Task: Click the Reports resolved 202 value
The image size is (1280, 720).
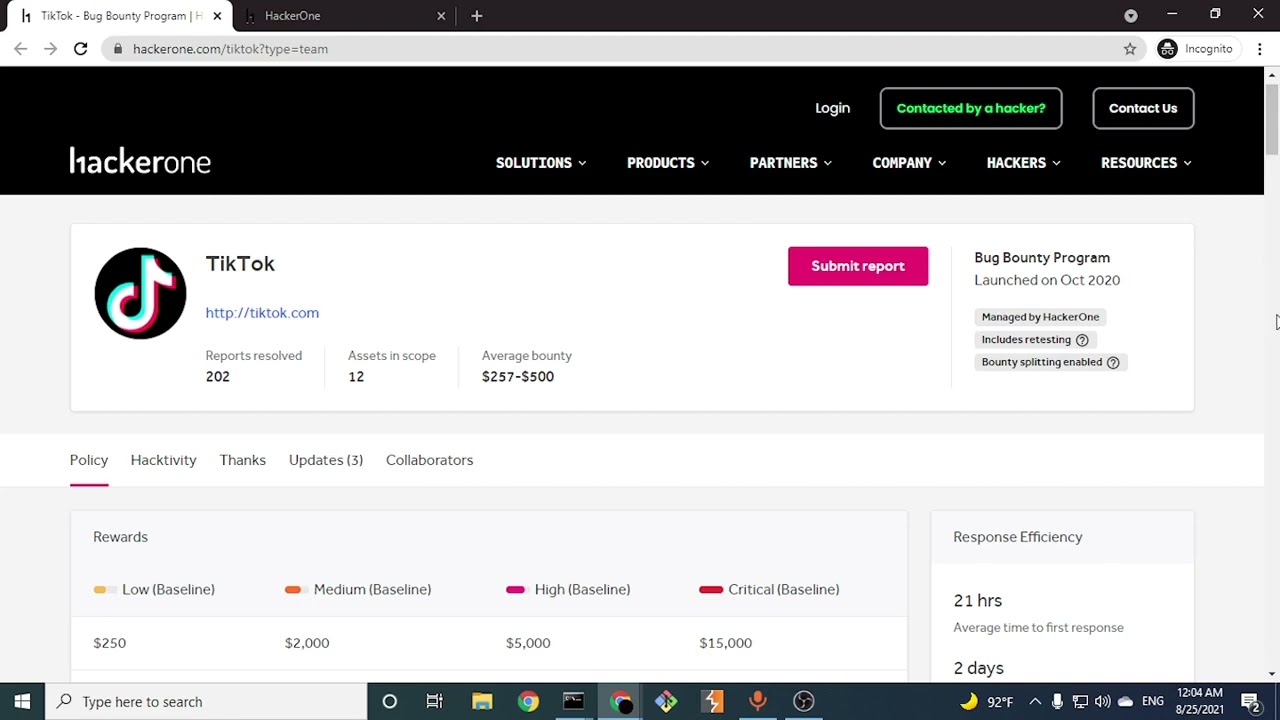Action: point(217,377)
